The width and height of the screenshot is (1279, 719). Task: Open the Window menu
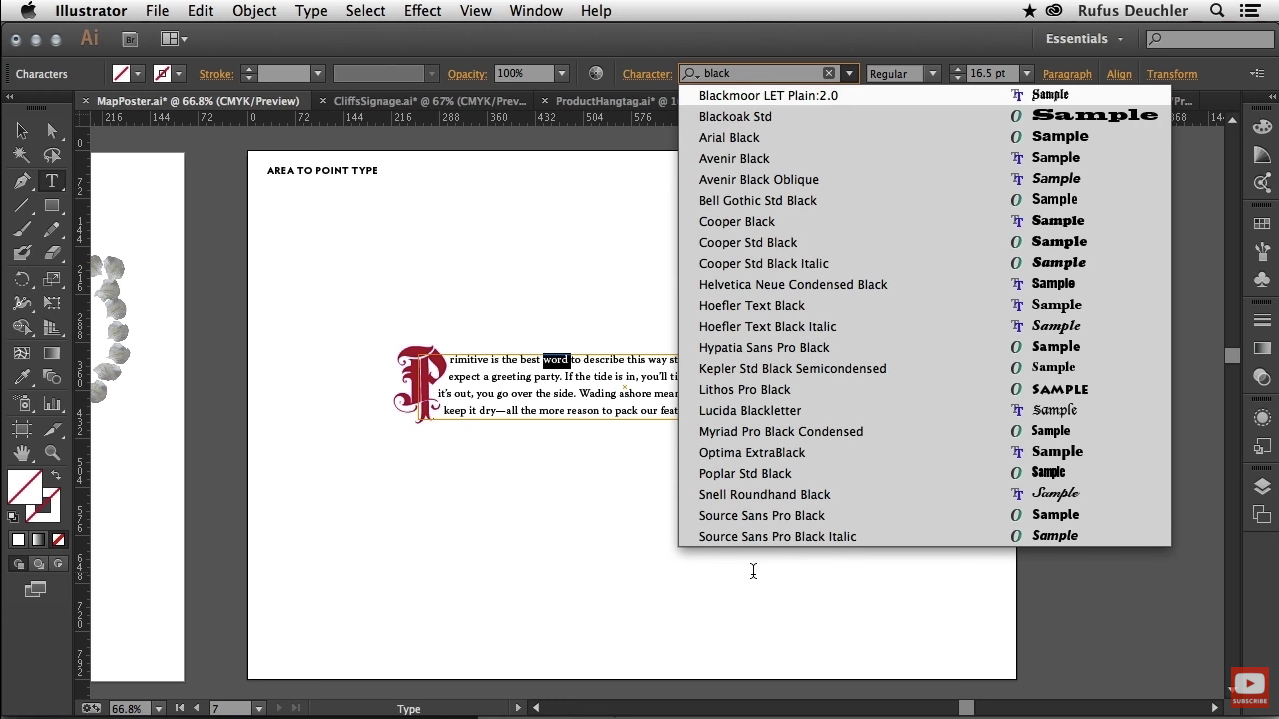536,11
